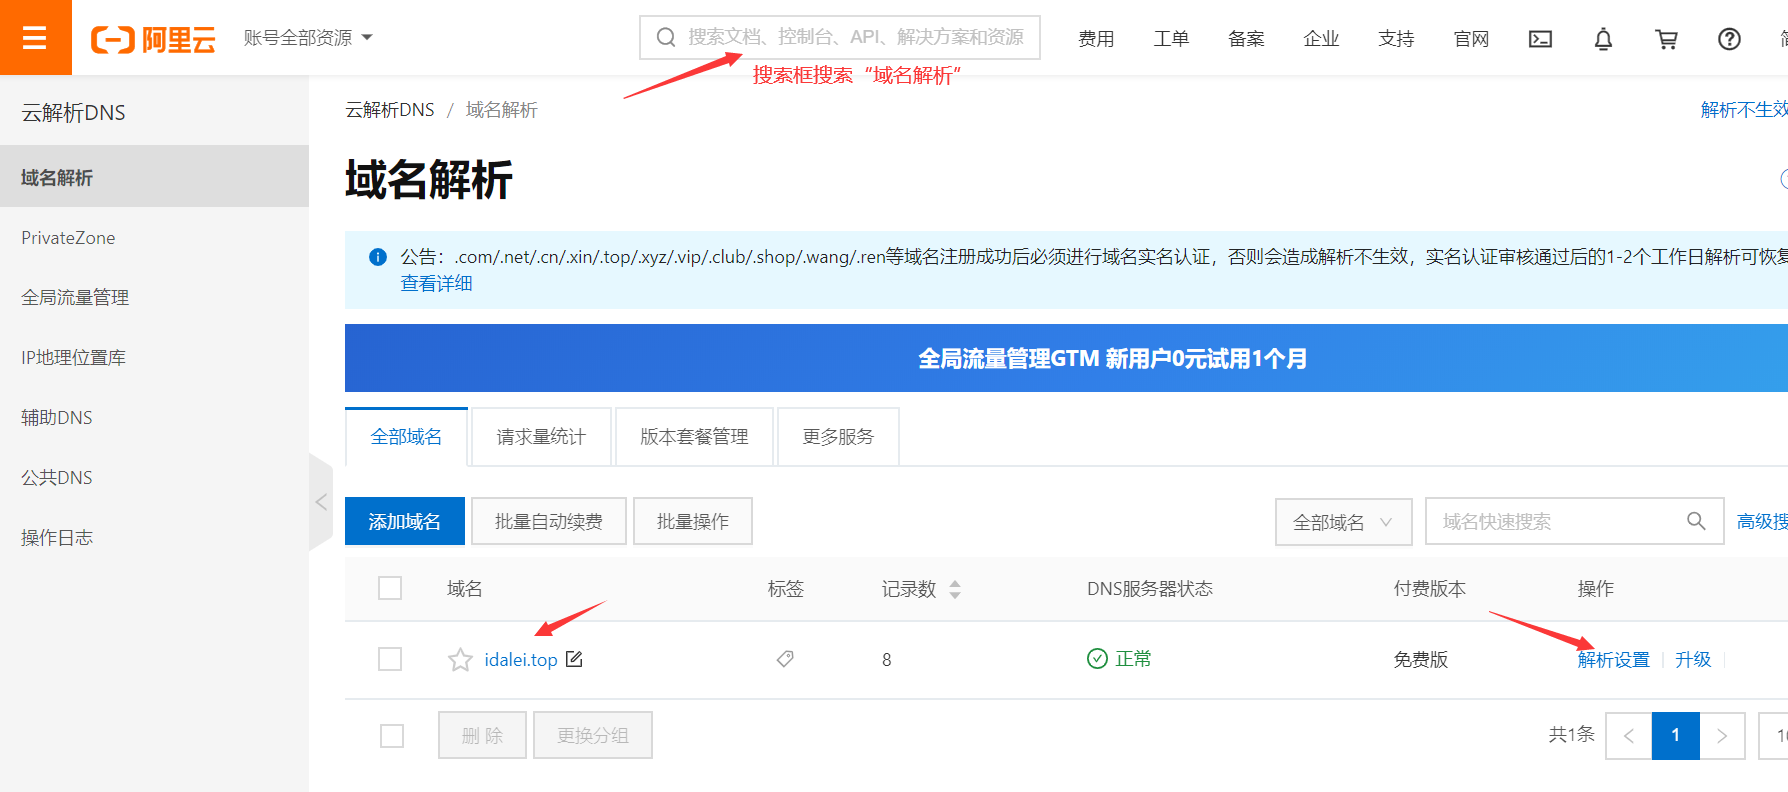The image size is (1788, 792).
Task: Open the notifications bell
Action: pyautogui.click(x=1603, y=39)
